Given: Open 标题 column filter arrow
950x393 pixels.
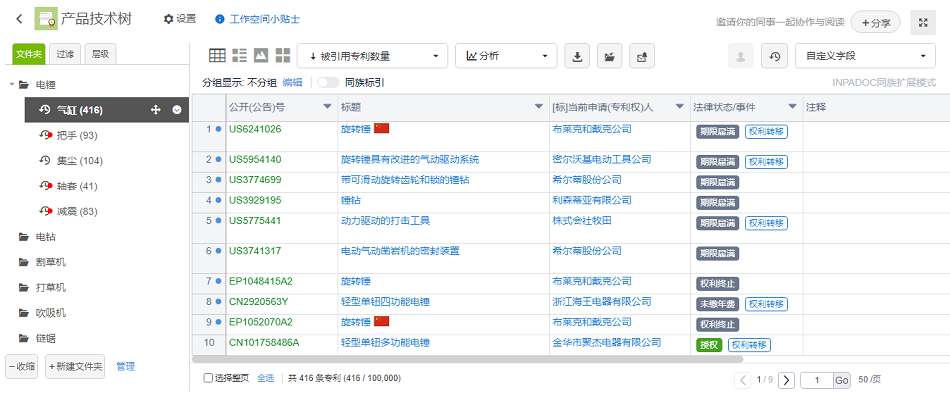Looking at the screenshot, I should coord(539,107).
